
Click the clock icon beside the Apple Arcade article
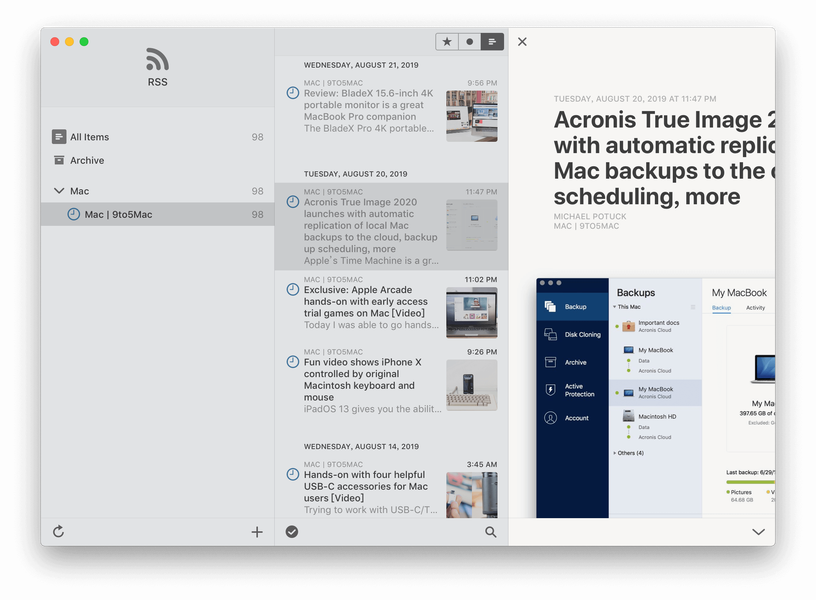pyautogui.click(x=293, y=289)
